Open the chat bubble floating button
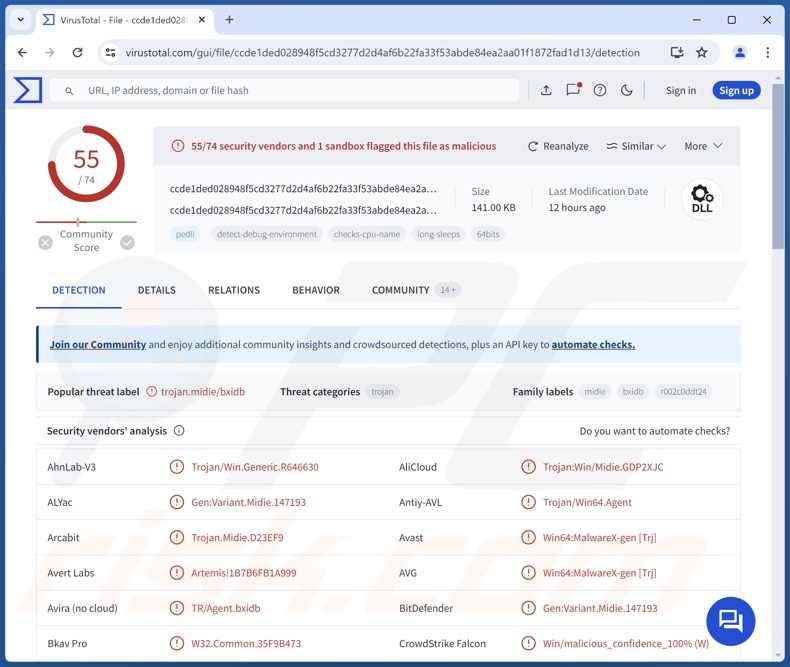Viewport: 790px width, 667px height. 731,621
